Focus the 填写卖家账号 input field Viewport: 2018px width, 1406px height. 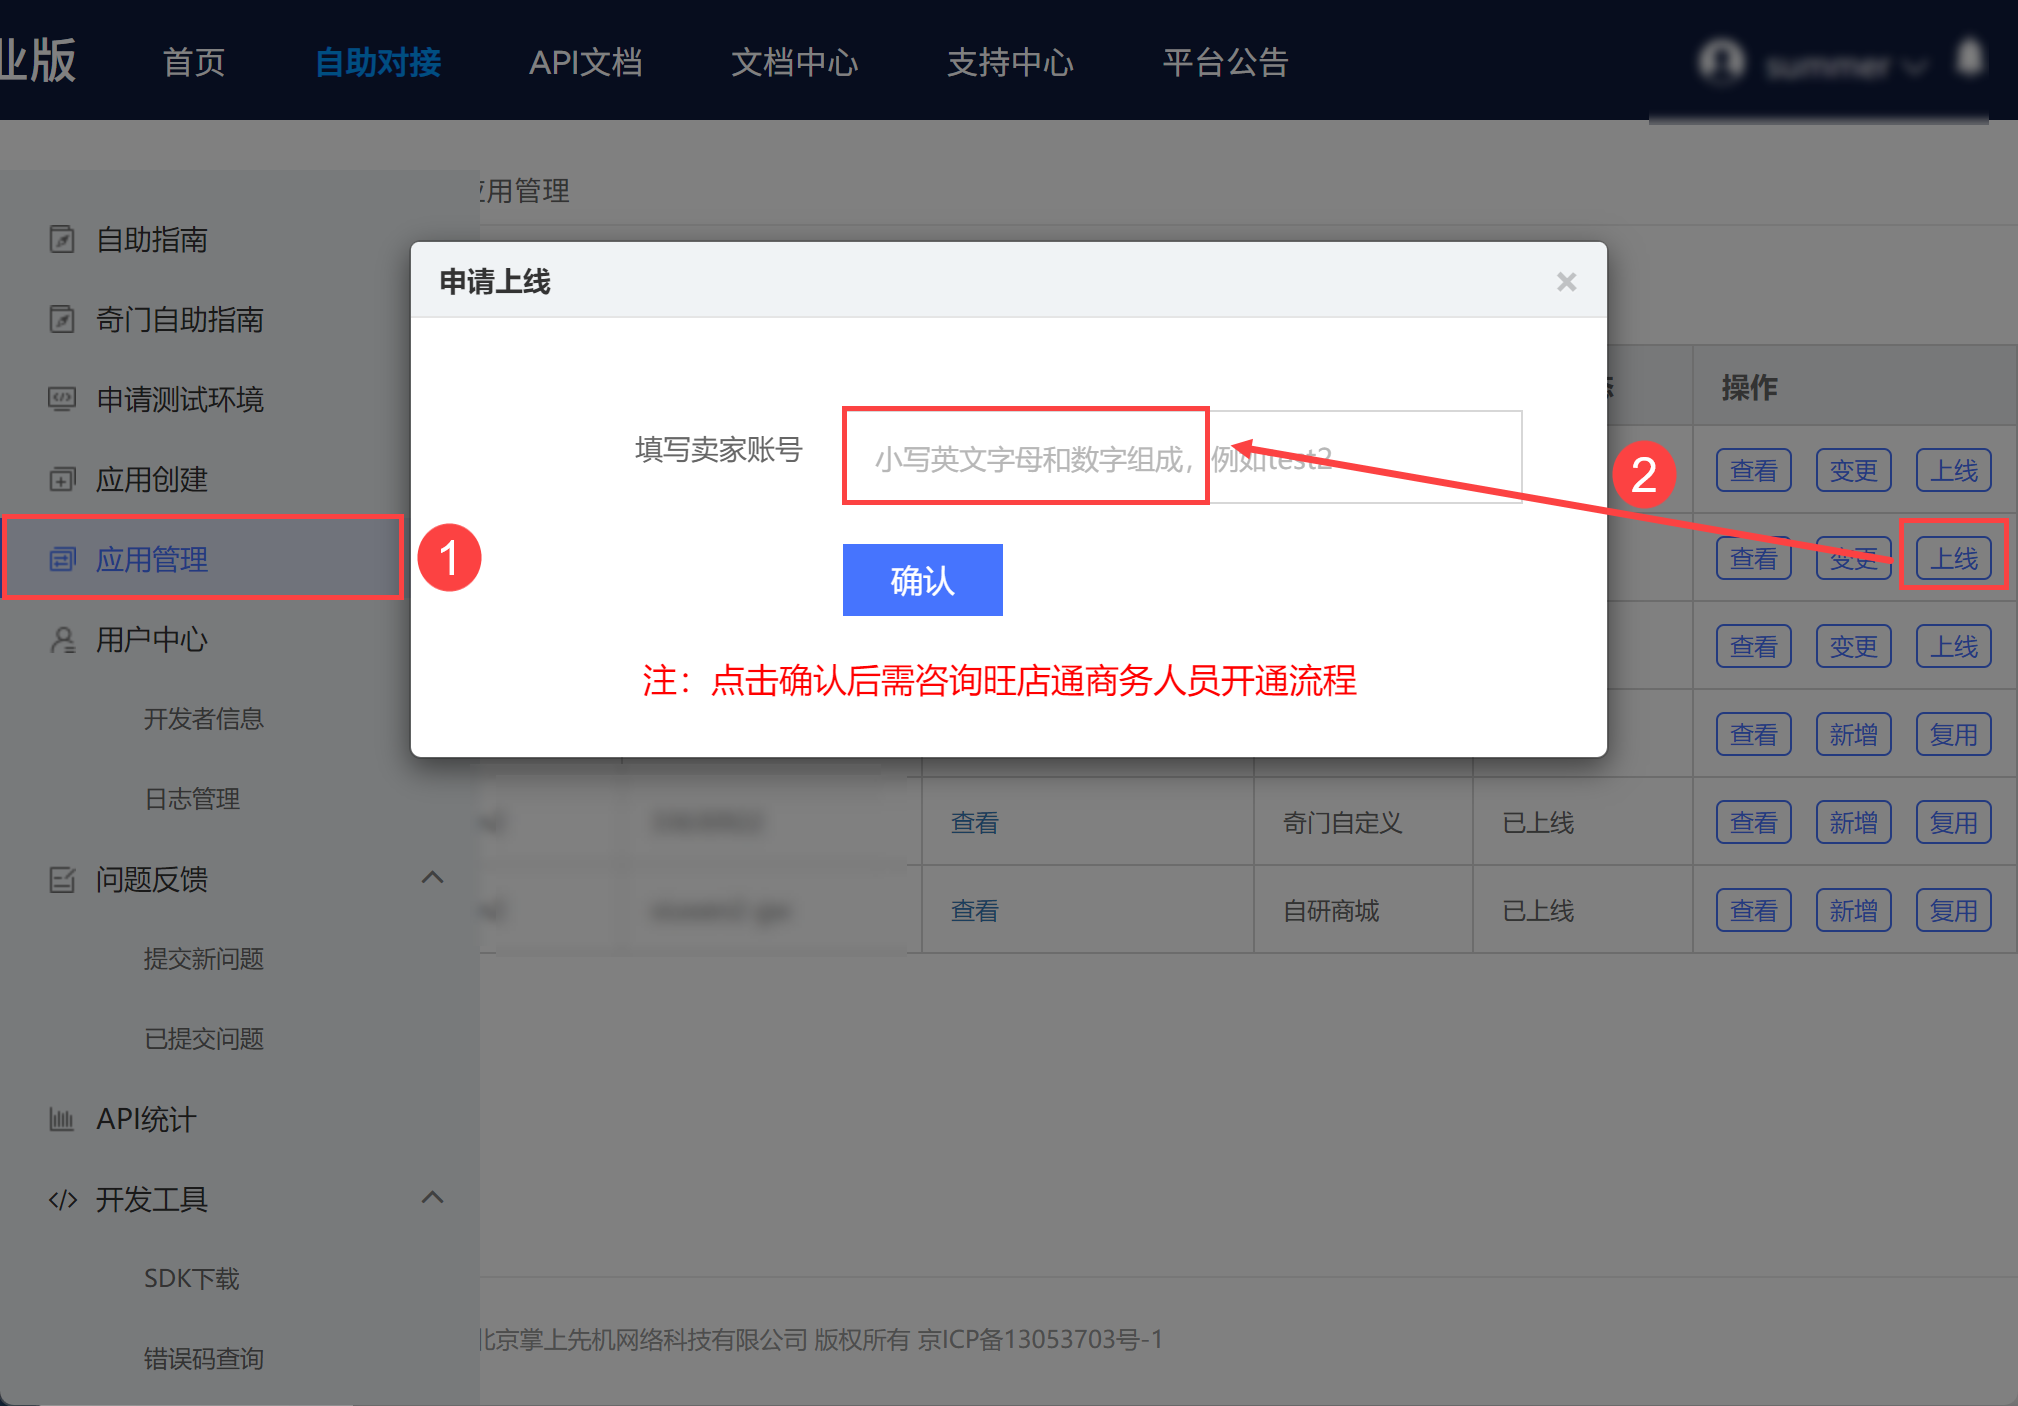pyautogui.click(x=1182, y=458)
